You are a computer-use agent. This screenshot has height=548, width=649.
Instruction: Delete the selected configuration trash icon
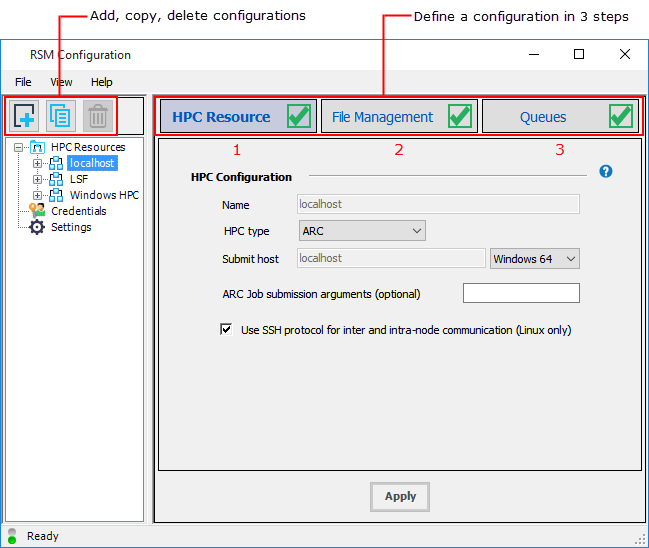[98, 116]
